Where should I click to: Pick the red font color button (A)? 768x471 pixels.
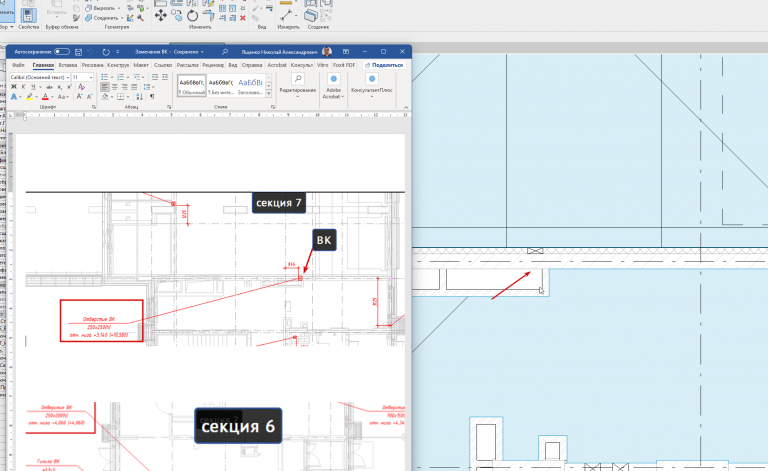45,96
